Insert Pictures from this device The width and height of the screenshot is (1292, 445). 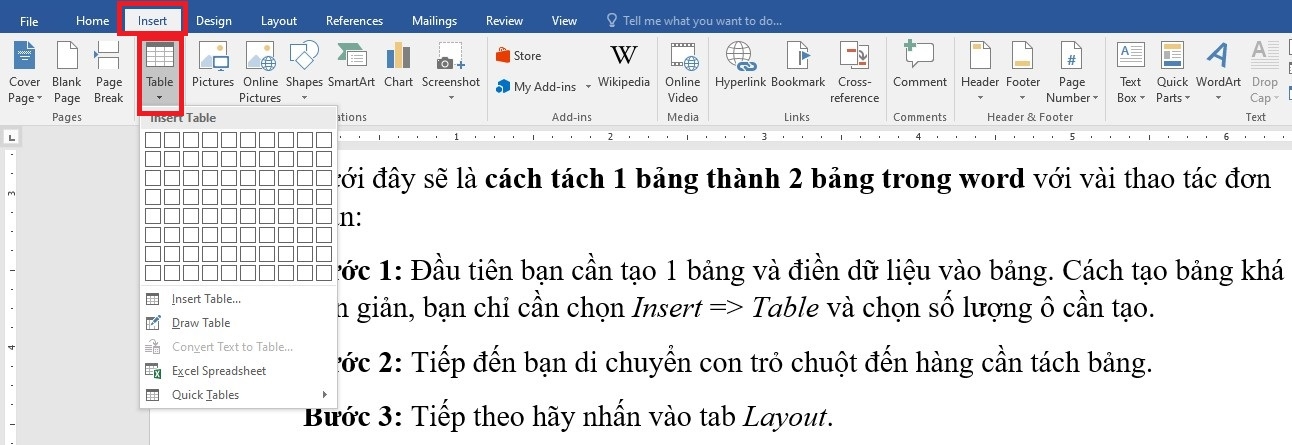tap(212, 65)
